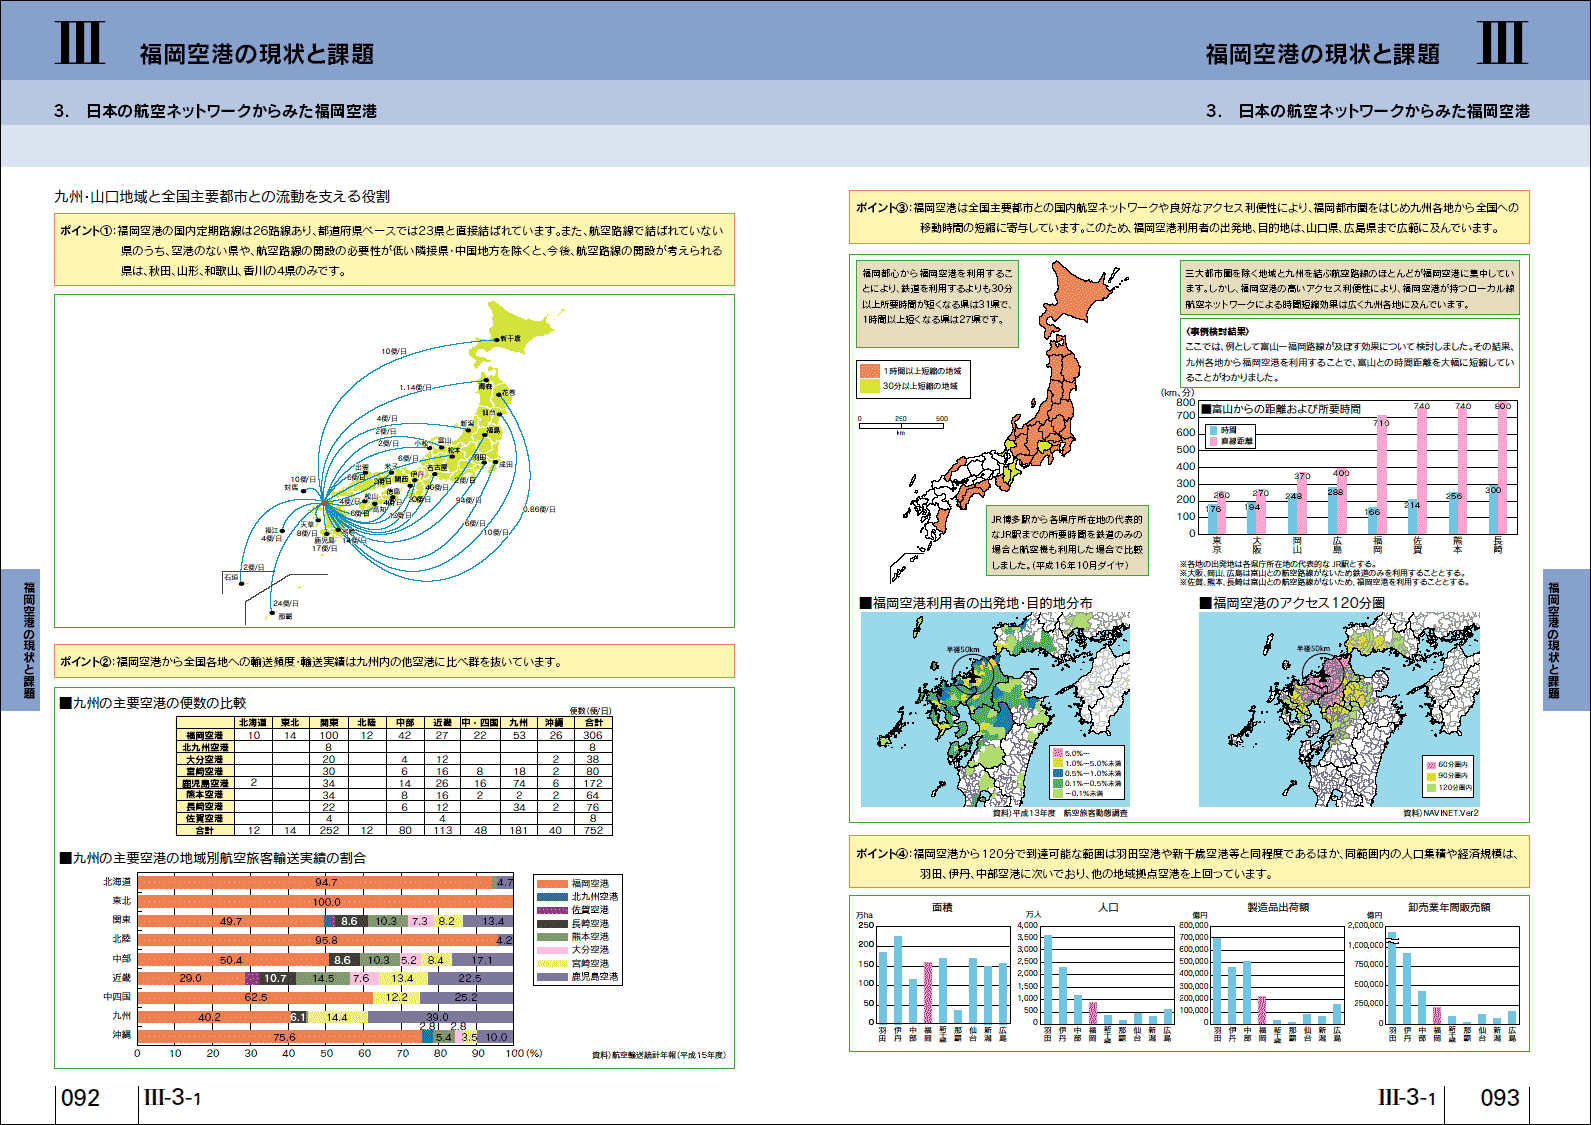Click the 鹿児島空港 legend swatch
Screen dimensions: 1591x1125
(552, 977)
